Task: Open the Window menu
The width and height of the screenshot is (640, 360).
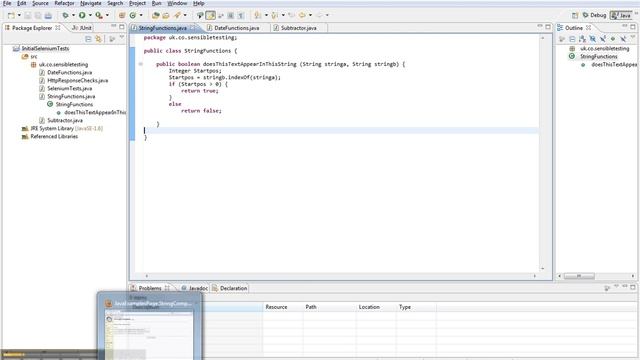Action: click(177, 3)
